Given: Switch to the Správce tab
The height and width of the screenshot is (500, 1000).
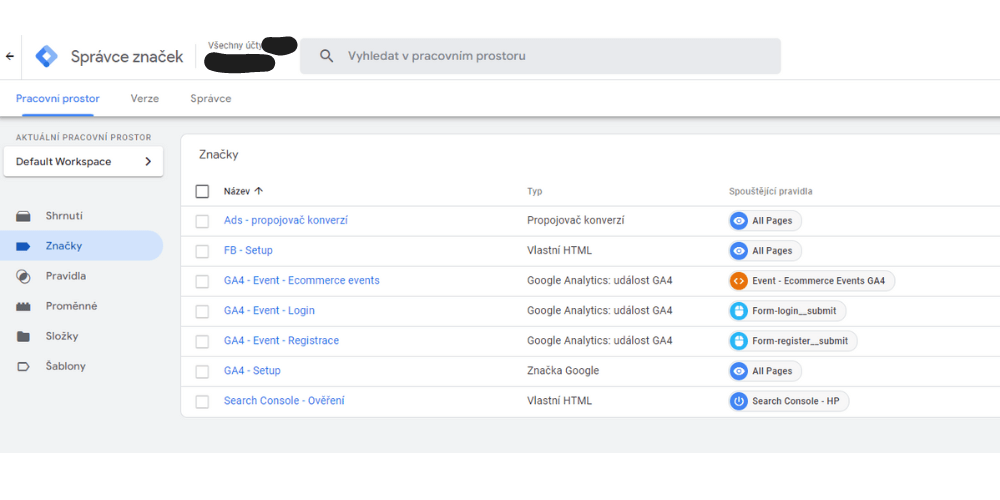Looking at the screenshot, I should 210,99.
